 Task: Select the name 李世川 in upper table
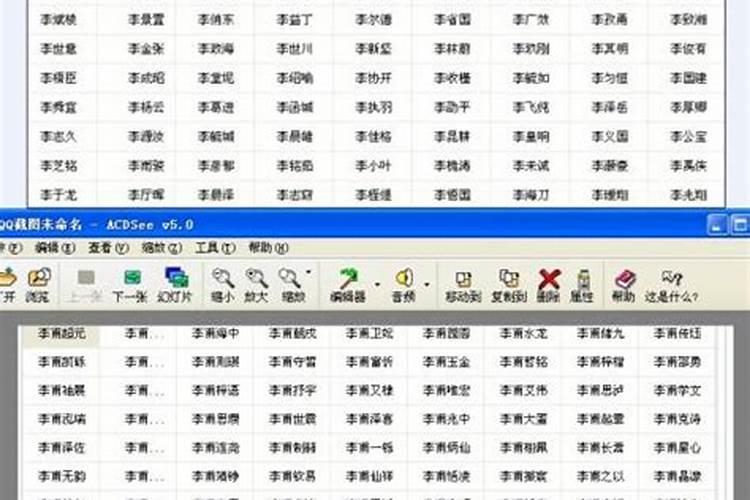[x=294, y=49]
